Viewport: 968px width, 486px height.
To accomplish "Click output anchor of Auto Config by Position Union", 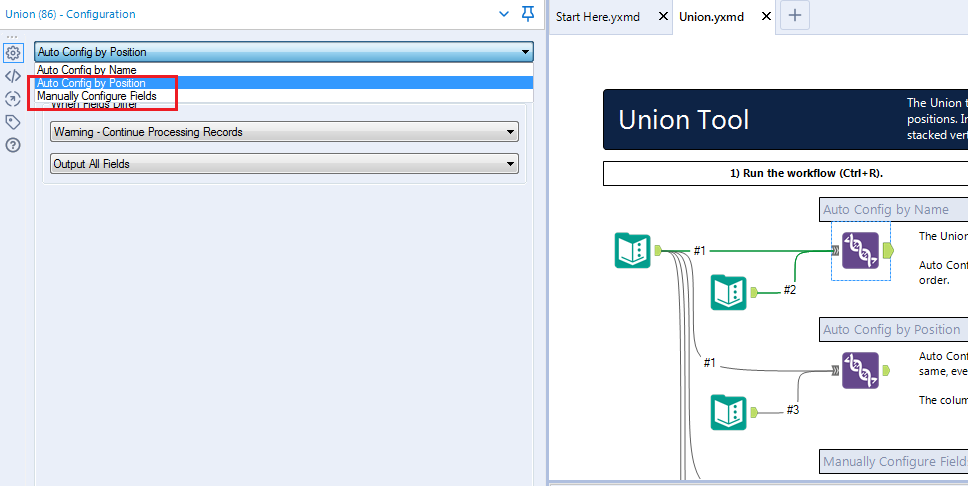I will 887,371.
